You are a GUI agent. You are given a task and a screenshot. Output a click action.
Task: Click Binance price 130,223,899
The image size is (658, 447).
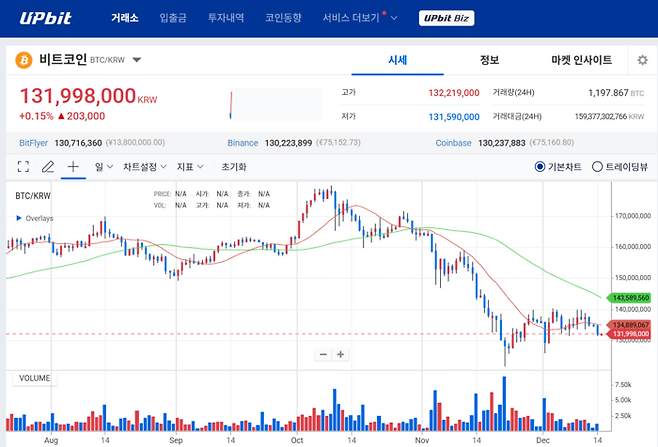(x=288, y=143)
